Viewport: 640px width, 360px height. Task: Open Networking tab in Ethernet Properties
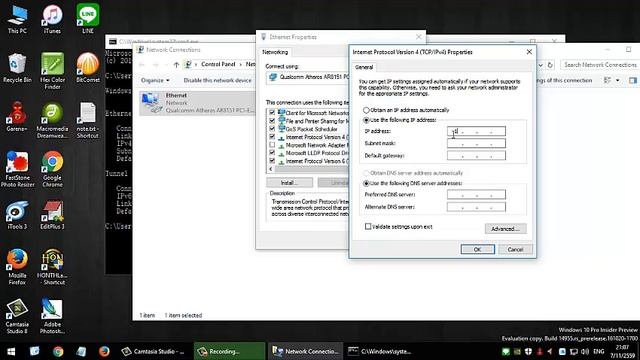tap(275, 52)
